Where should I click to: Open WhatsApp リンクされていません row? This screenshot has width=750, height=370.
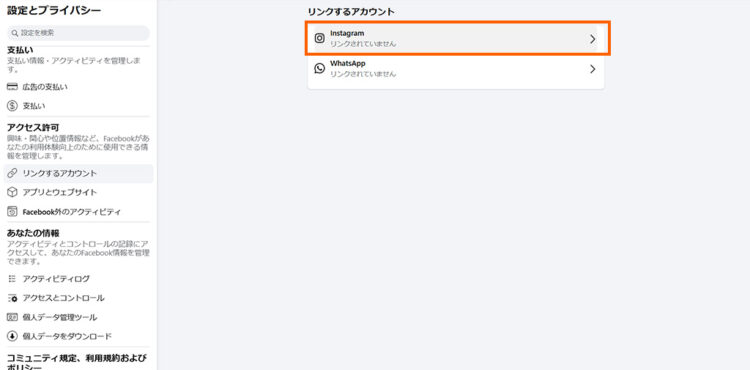tap(456, 69)
